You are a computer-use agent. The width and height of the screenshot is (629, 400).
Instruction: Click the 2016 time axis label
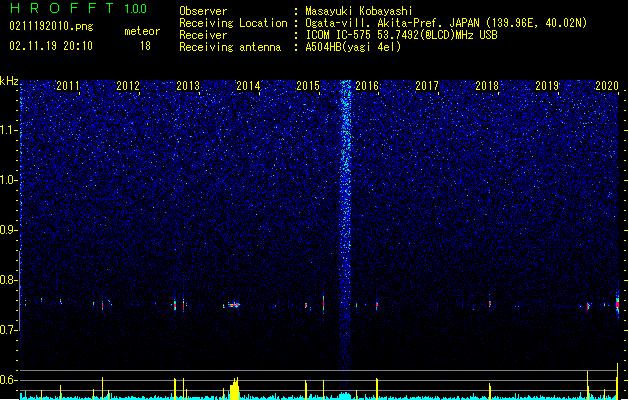point(367,86)
